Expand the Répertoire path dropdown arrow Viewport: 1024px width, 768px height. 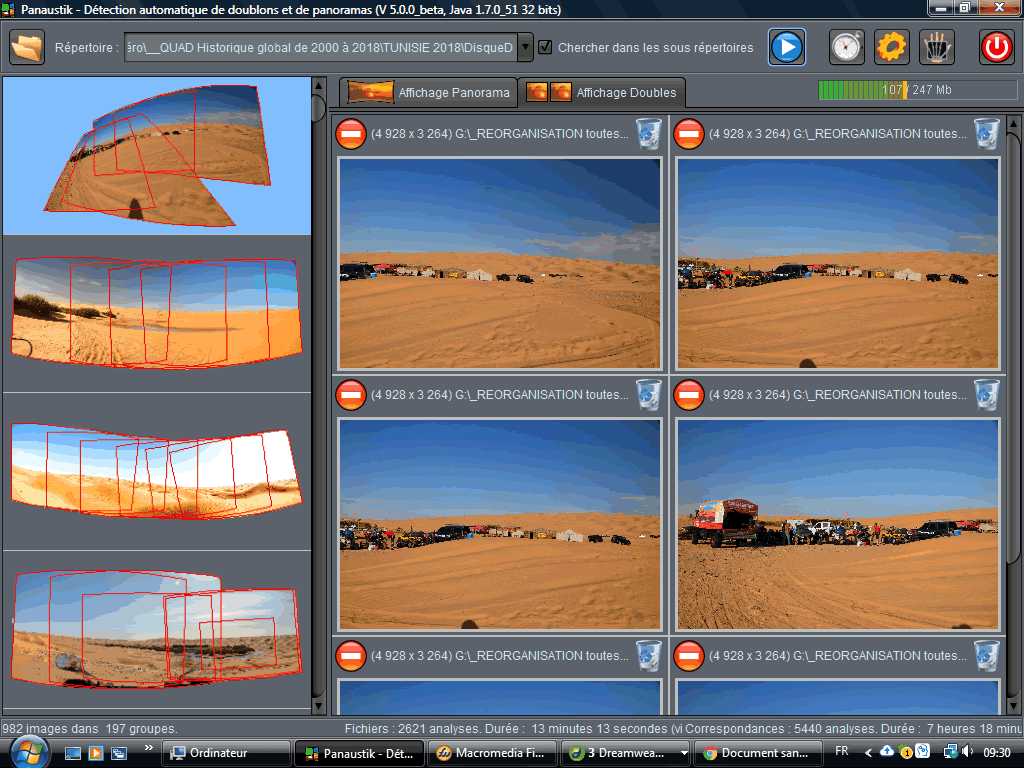tap(525, 47)
